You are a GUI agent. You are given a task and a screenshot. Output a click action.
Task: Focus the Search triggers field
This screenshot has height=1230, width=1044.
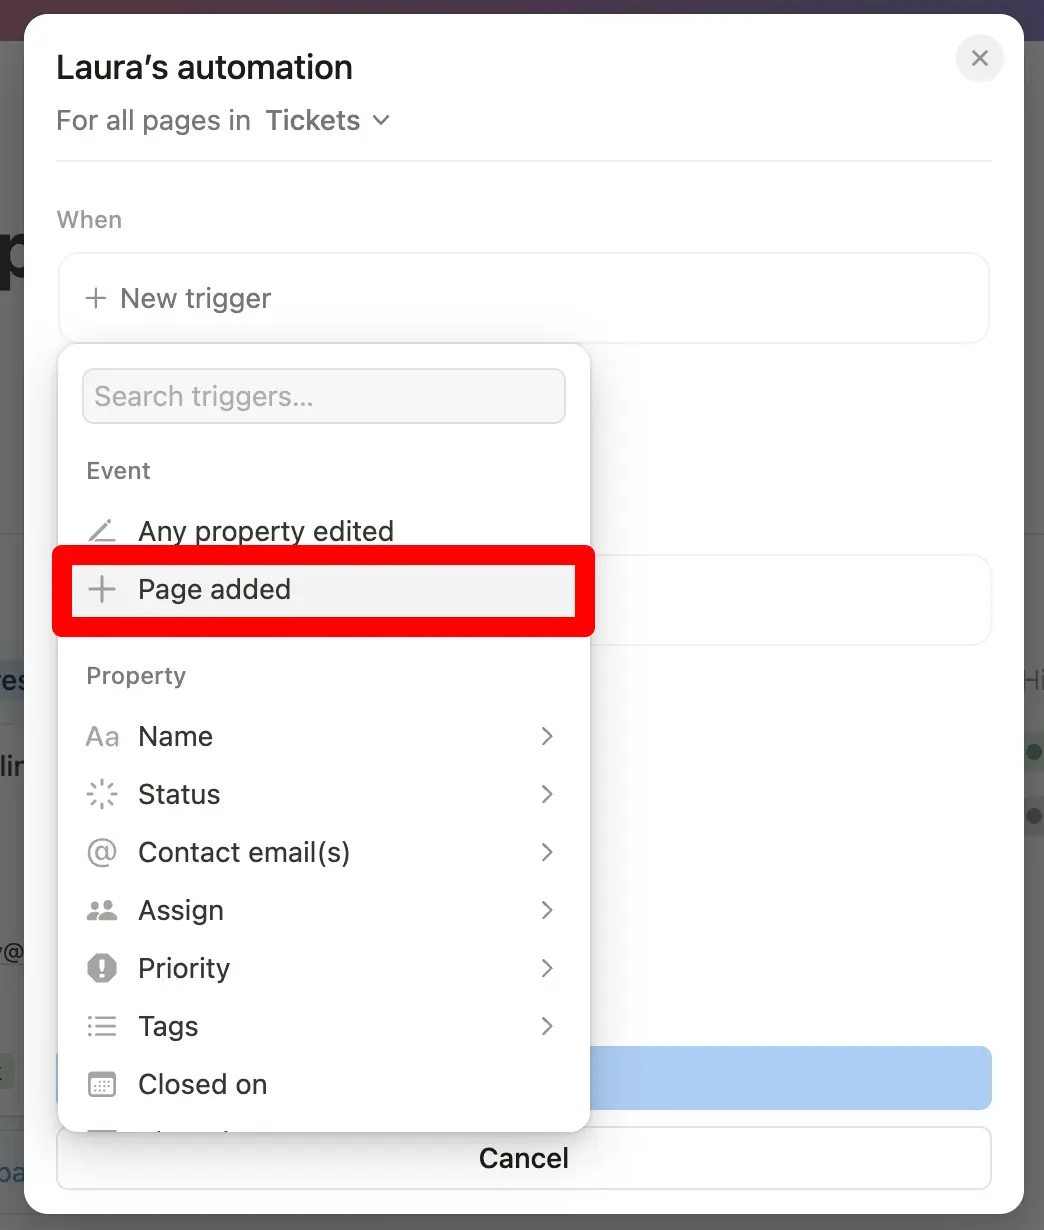coord(324,397)
